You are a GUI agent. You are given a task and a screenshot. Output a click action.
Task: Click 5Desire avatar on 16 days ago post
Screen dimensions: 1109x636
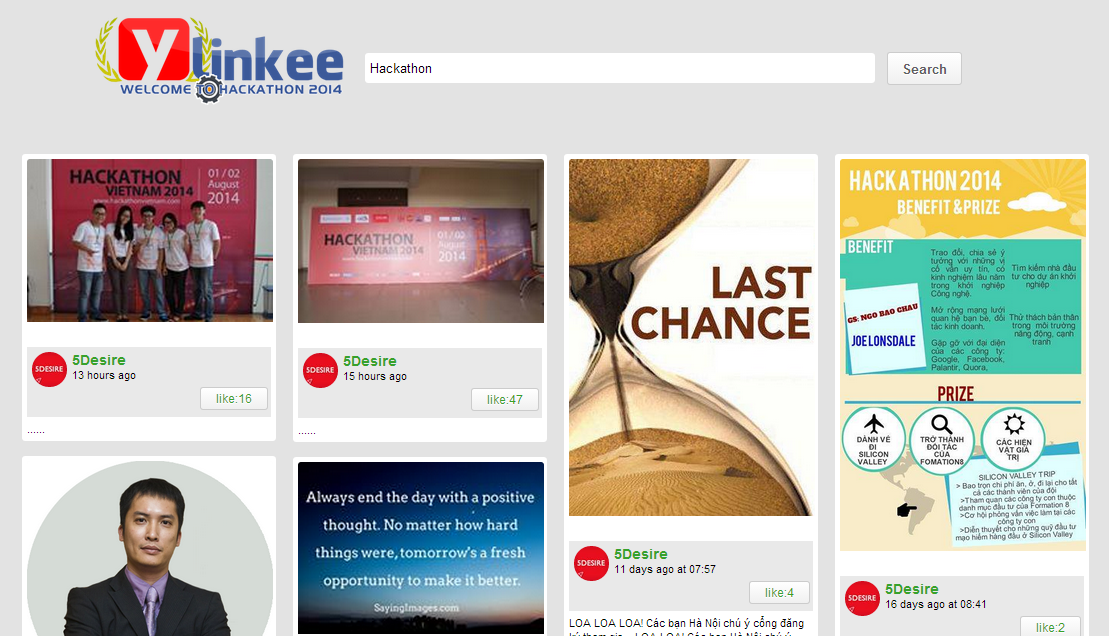(x=862, y=598)
